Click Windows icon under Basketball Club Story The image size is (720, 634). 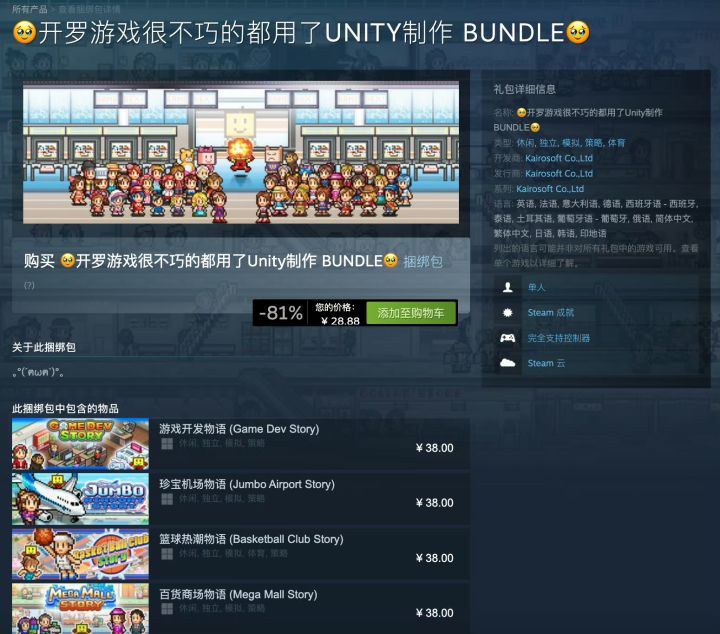(x=167, y=554)
